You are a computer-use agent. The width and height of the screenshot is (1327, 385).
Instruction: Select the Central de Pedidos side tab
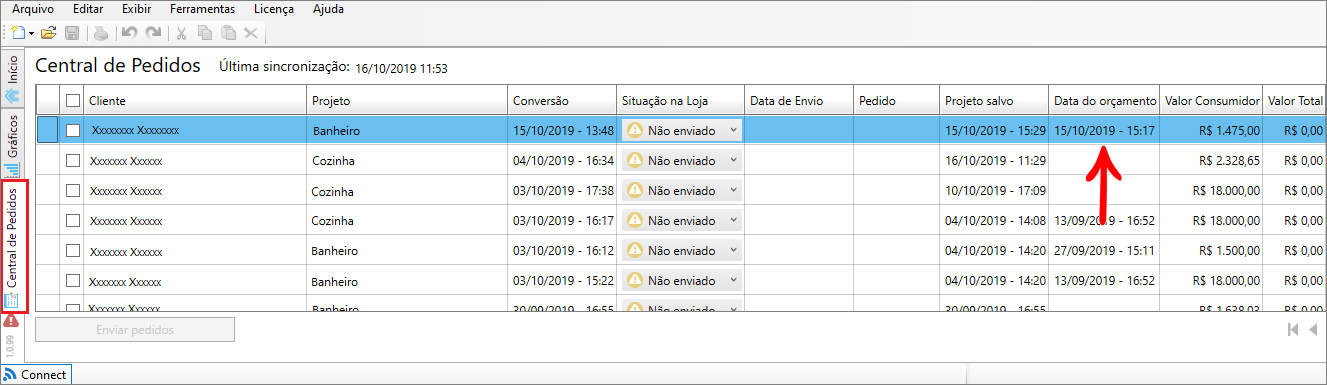[13, 247]
